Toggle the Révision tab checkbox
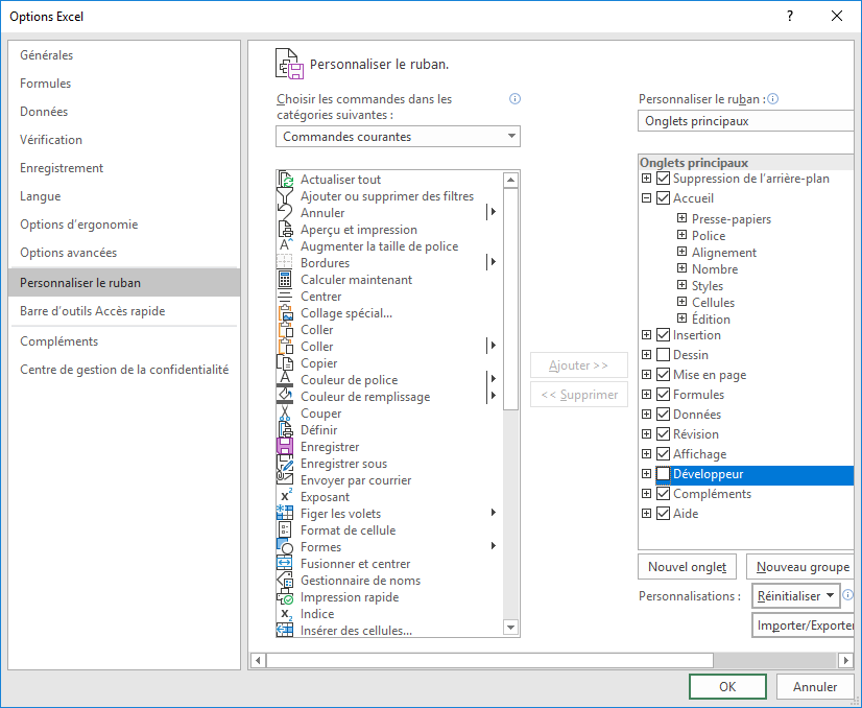The height and width of the screenshot is (708, 862). tap(664, 434)
